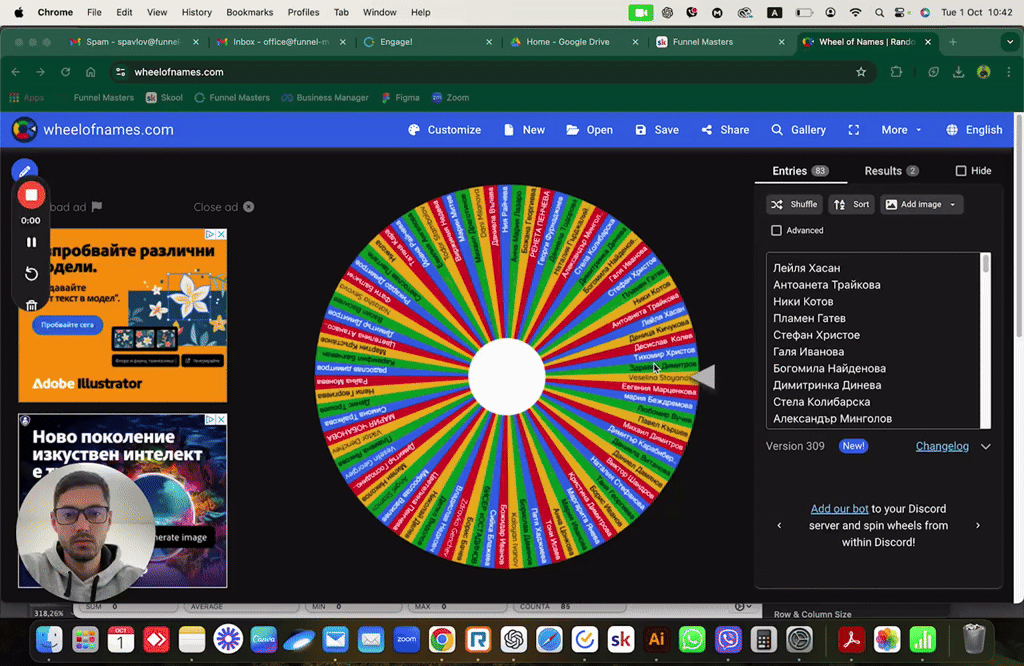Shuffle the entries
Screen dimensions: 1024x666
793,204
